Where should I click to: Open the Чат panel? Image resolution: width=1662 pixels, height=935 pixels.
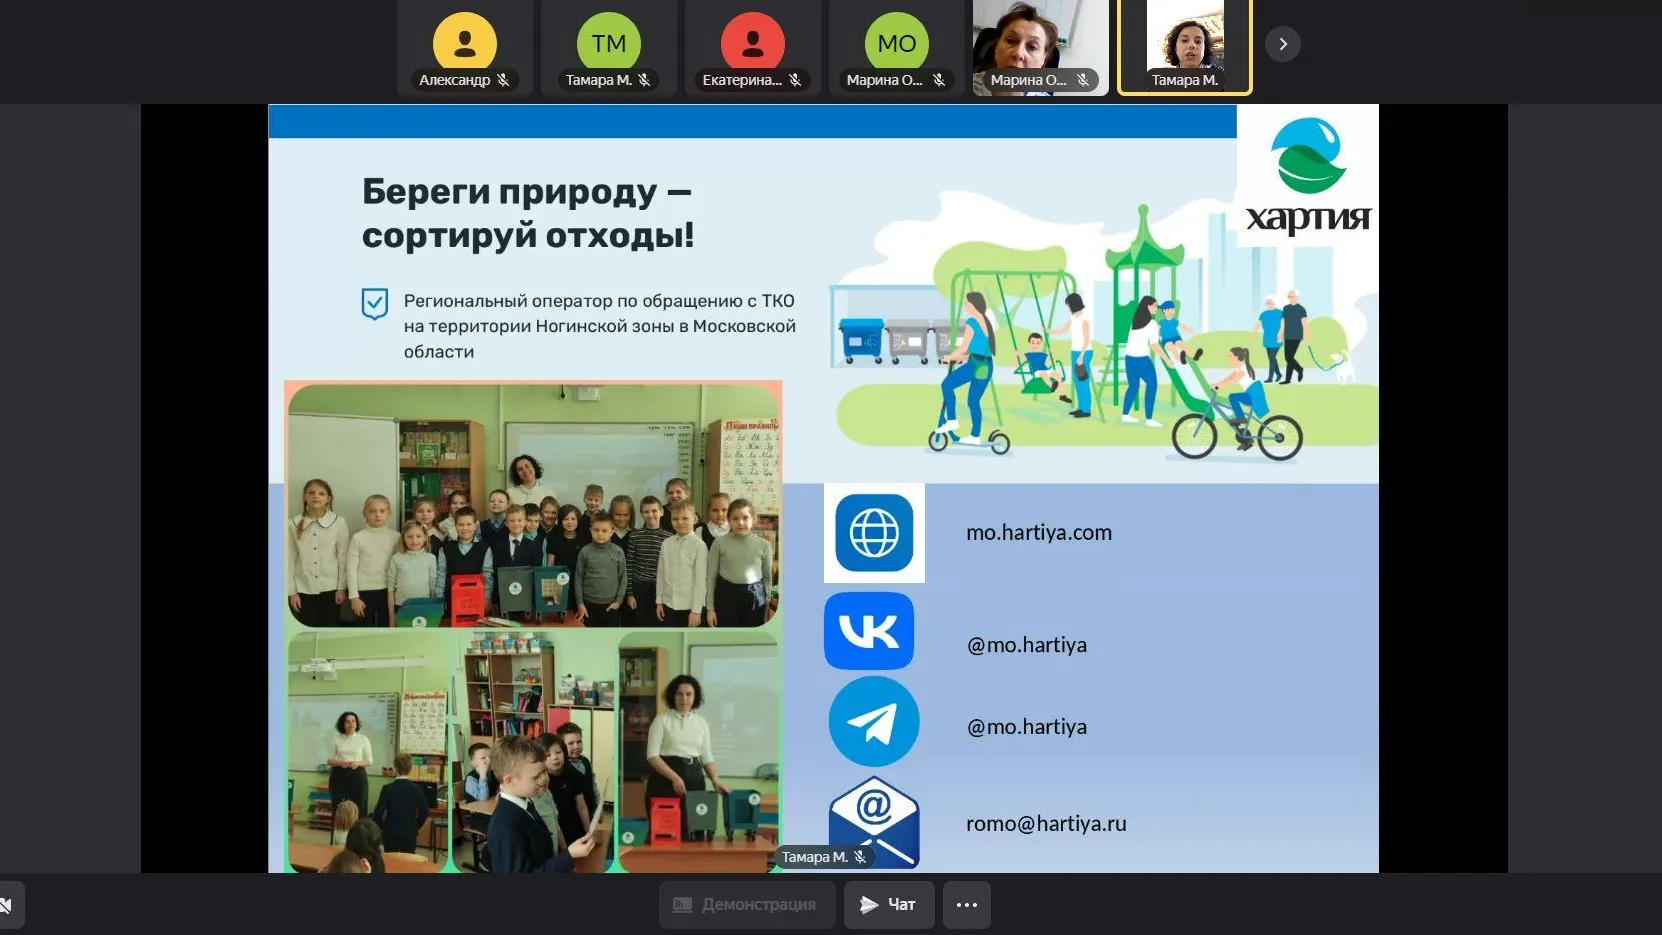pyautogui.click(x=889, y=904)
